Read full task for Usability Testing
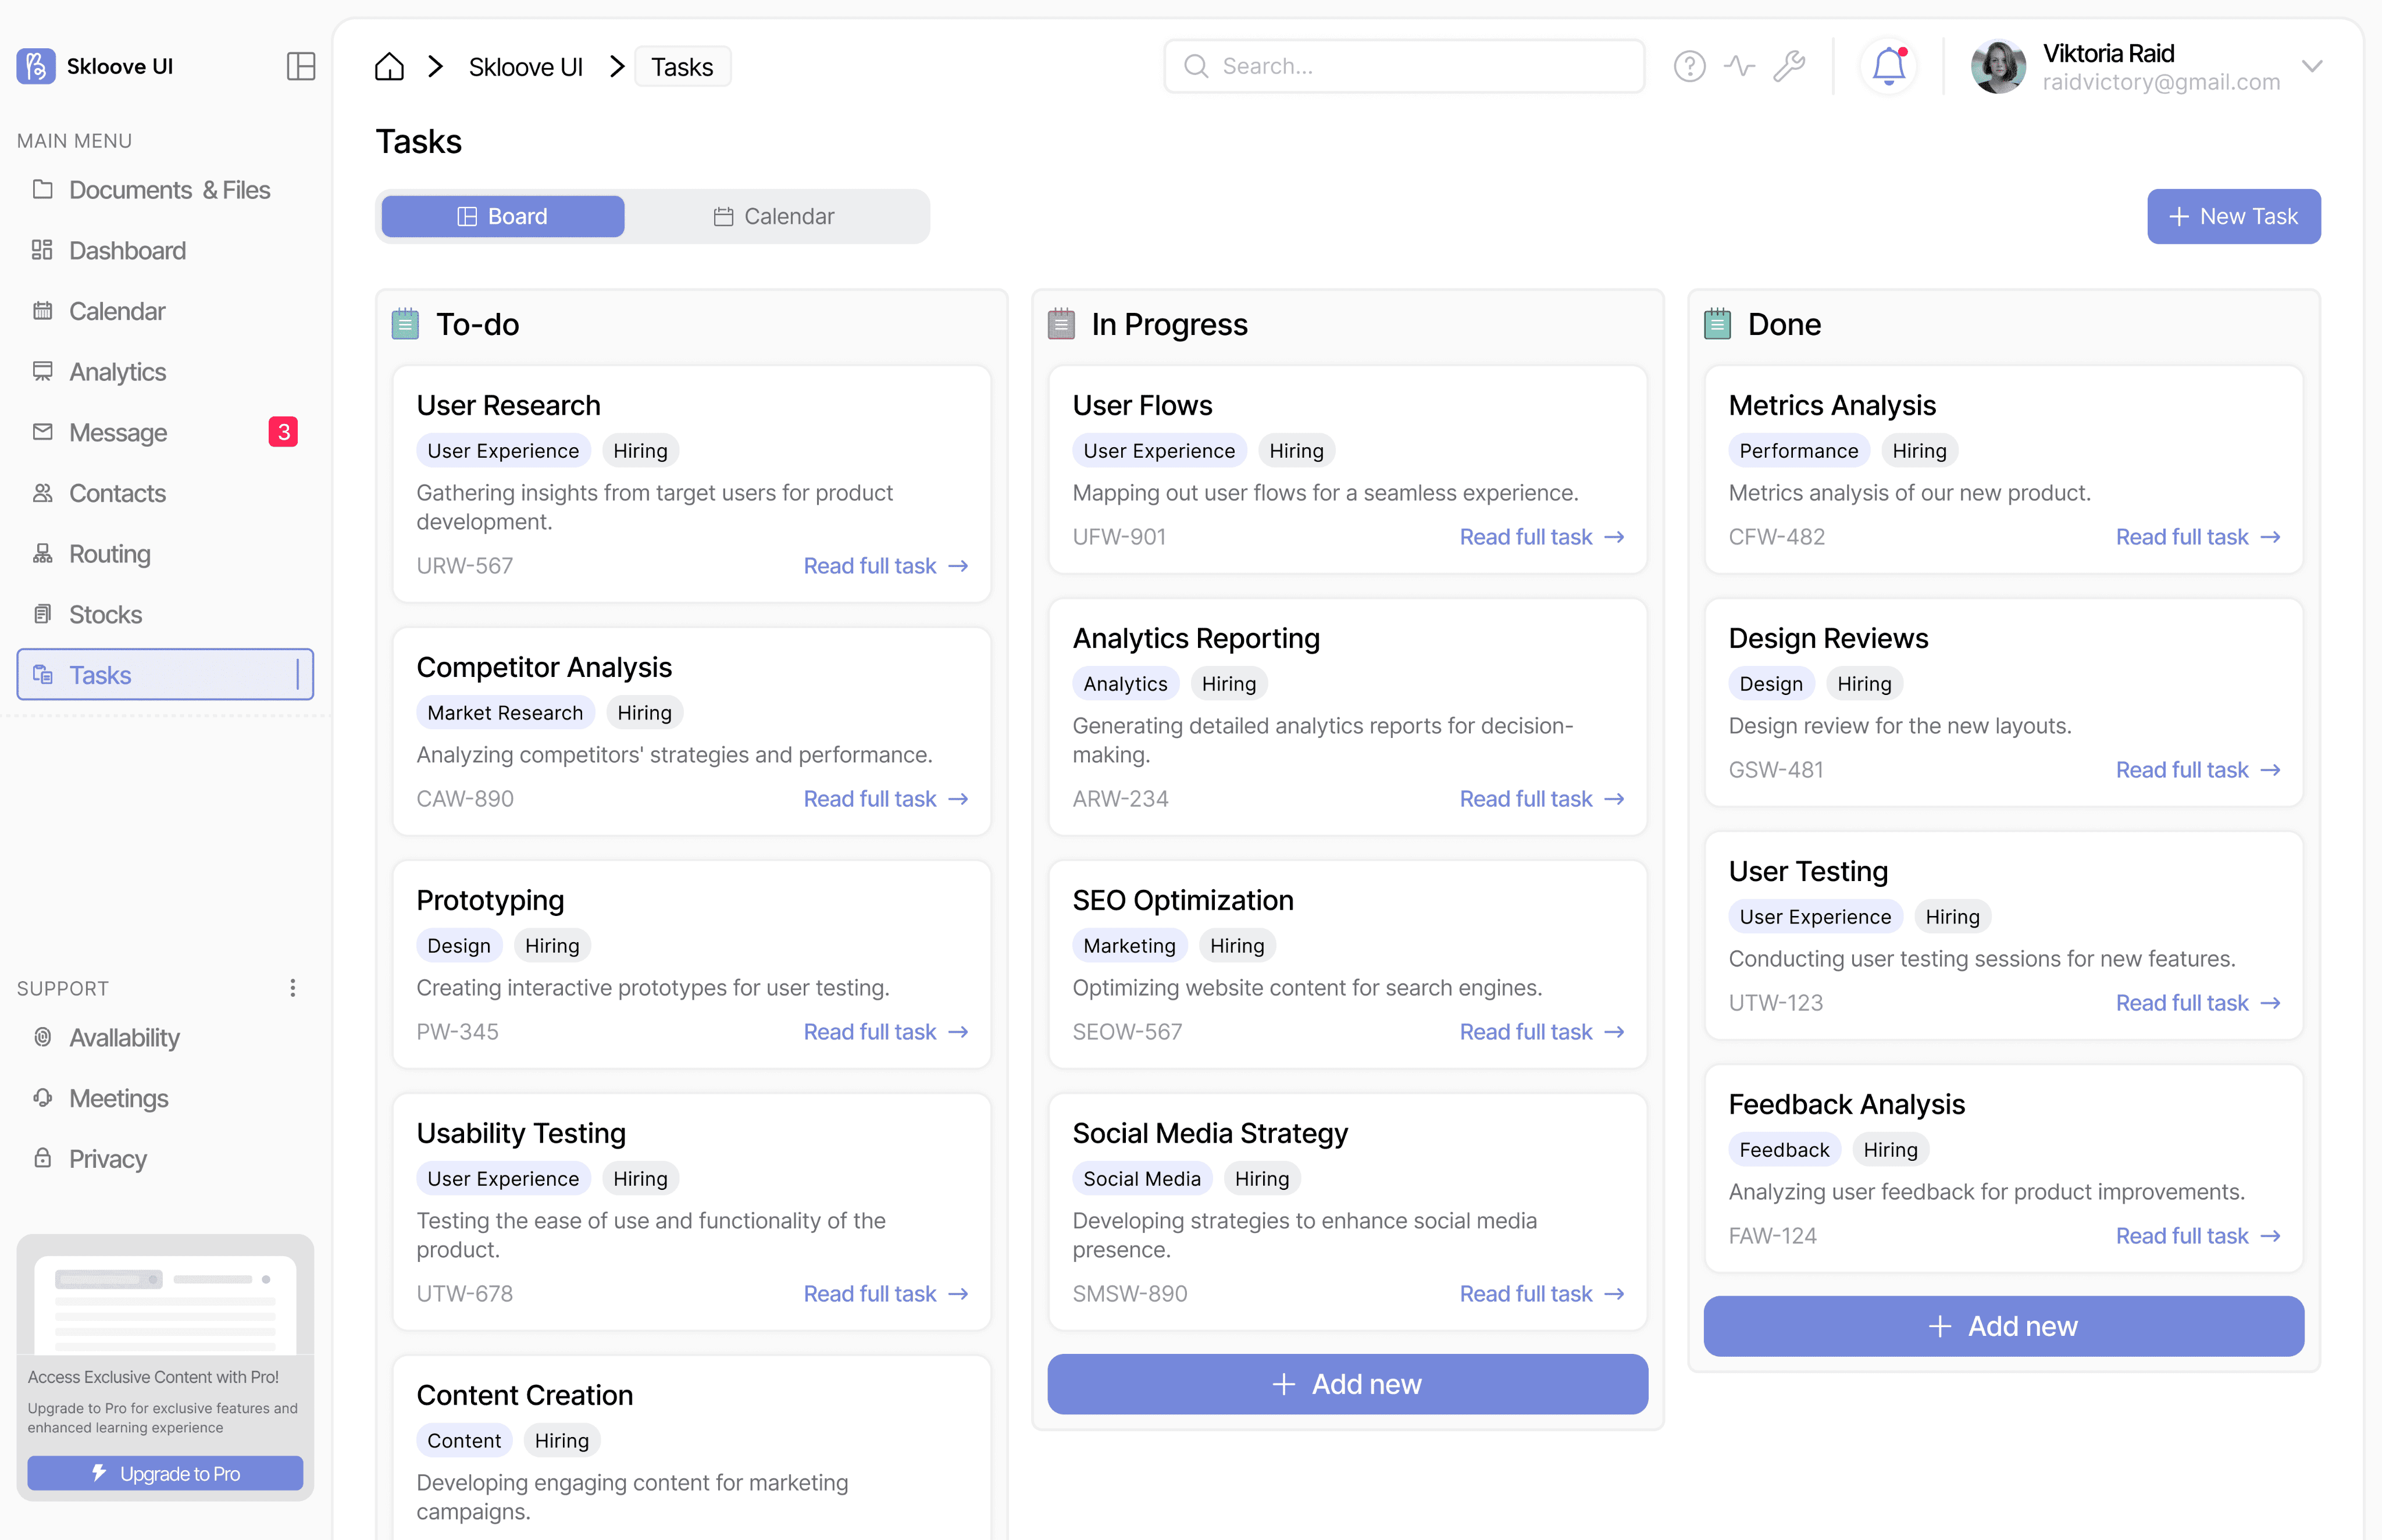This screenshot has width=2382, height=1540. tap(886, 1294)
